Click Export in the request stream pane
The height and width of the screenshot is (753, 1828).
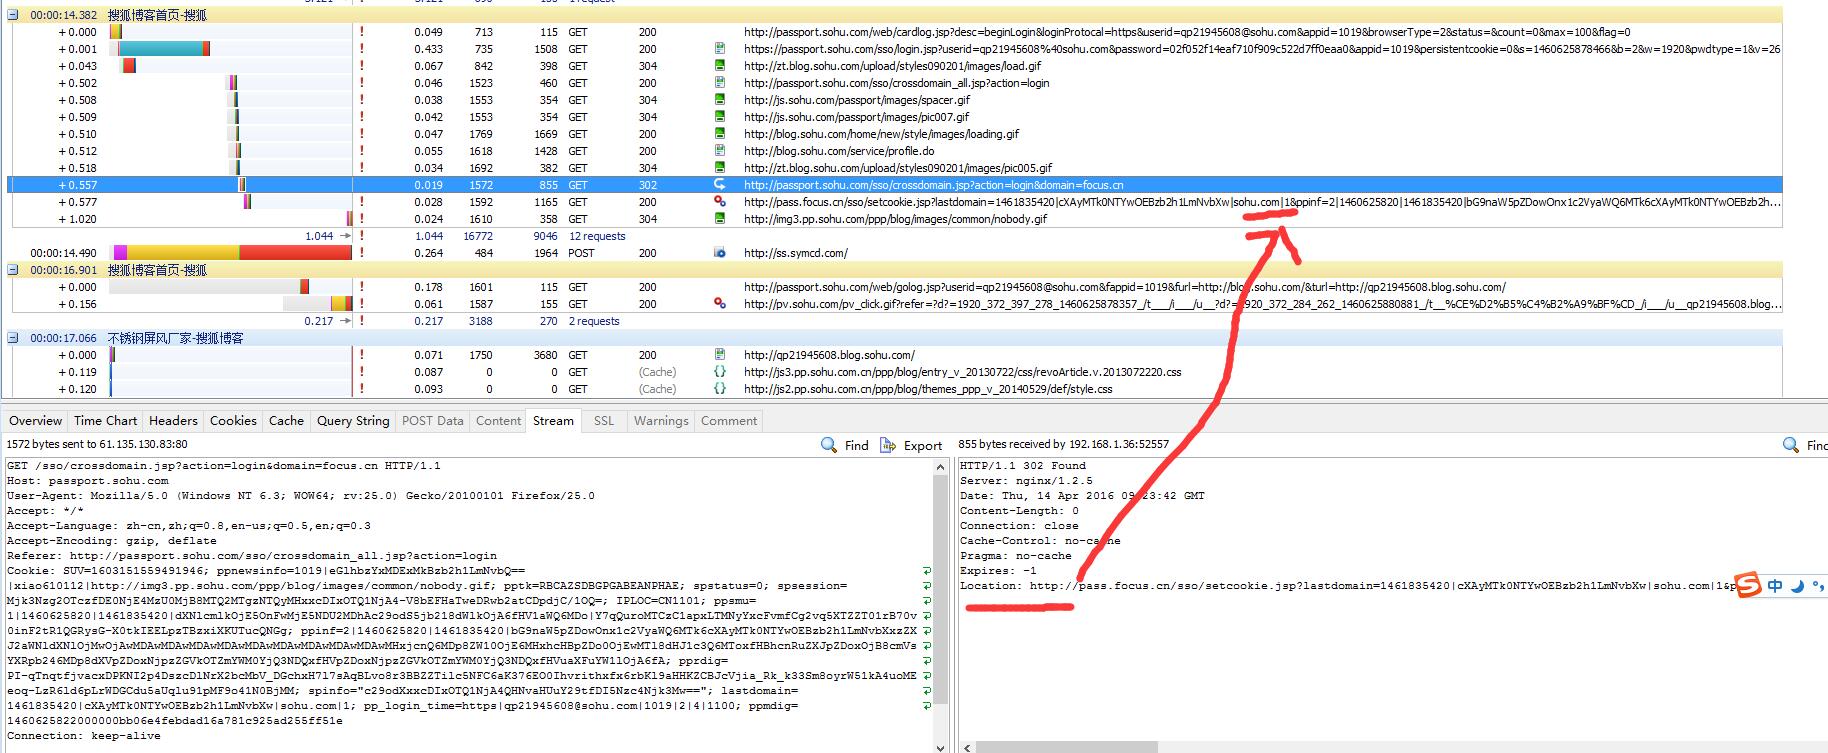911,445
